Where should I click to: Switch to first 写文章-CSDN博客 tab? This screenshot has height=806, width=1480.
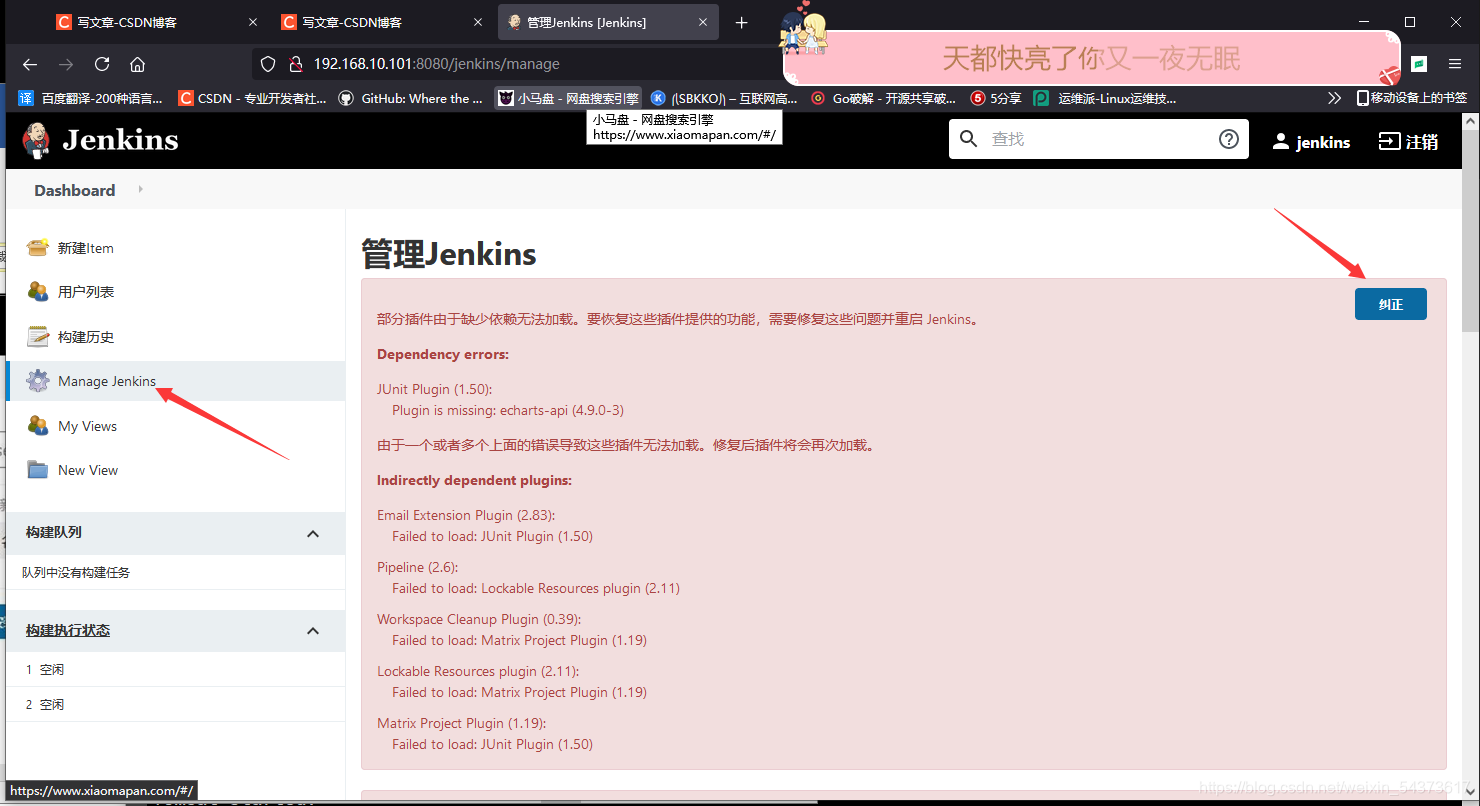tap(155, 22)
